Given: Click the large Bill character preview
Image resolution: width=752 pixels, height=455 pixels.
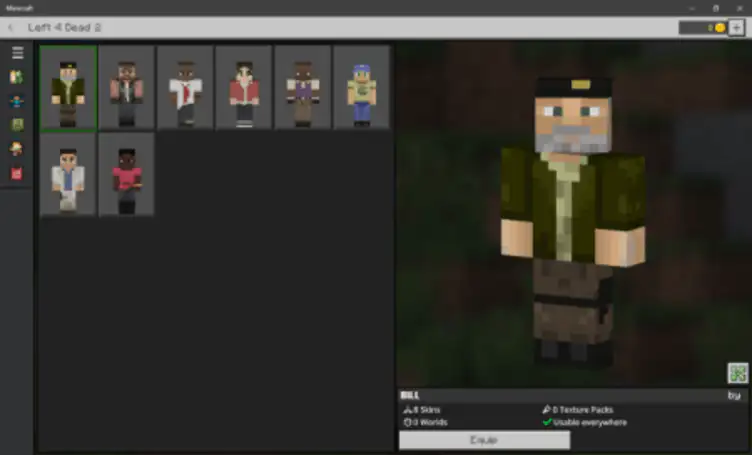Looking at the screenshot, I should pyautogui.click(x=573, y=223).
